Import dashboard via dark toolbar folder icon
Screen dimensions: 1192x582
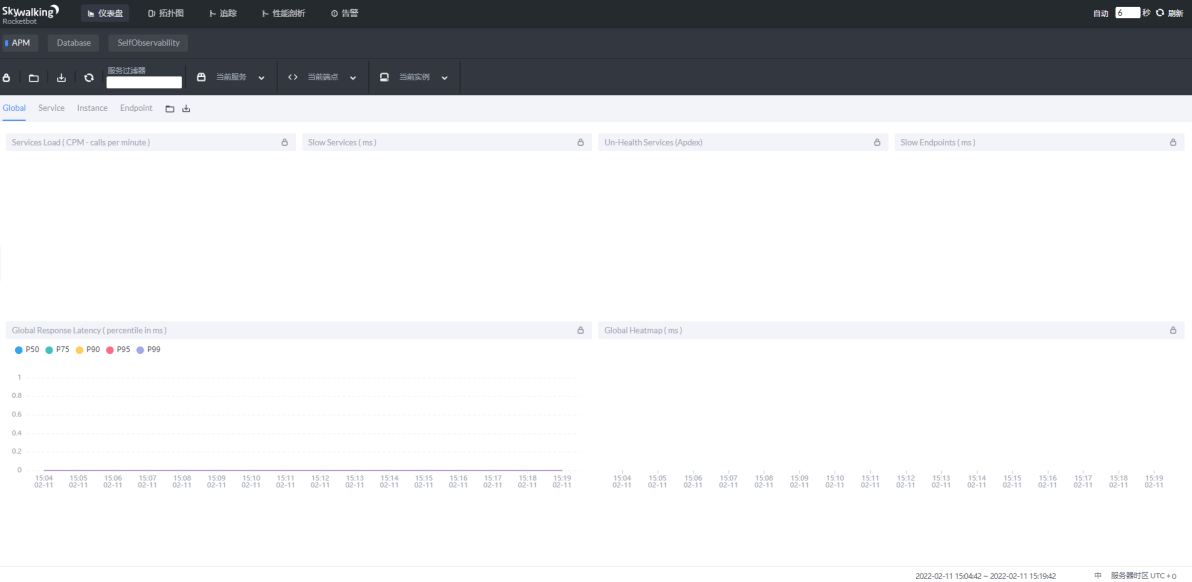pyautogui.click(x=33, y=77)
